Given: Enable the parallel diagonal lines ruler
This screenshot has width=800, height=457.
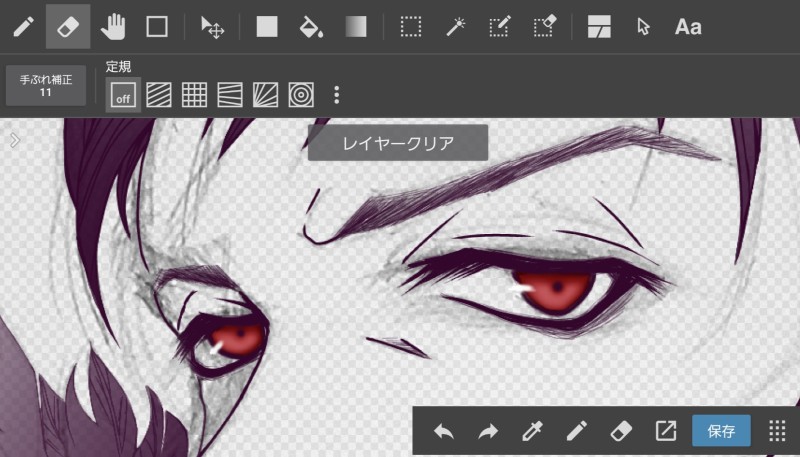Looking at the screenshot, I should tap(159, 95).
